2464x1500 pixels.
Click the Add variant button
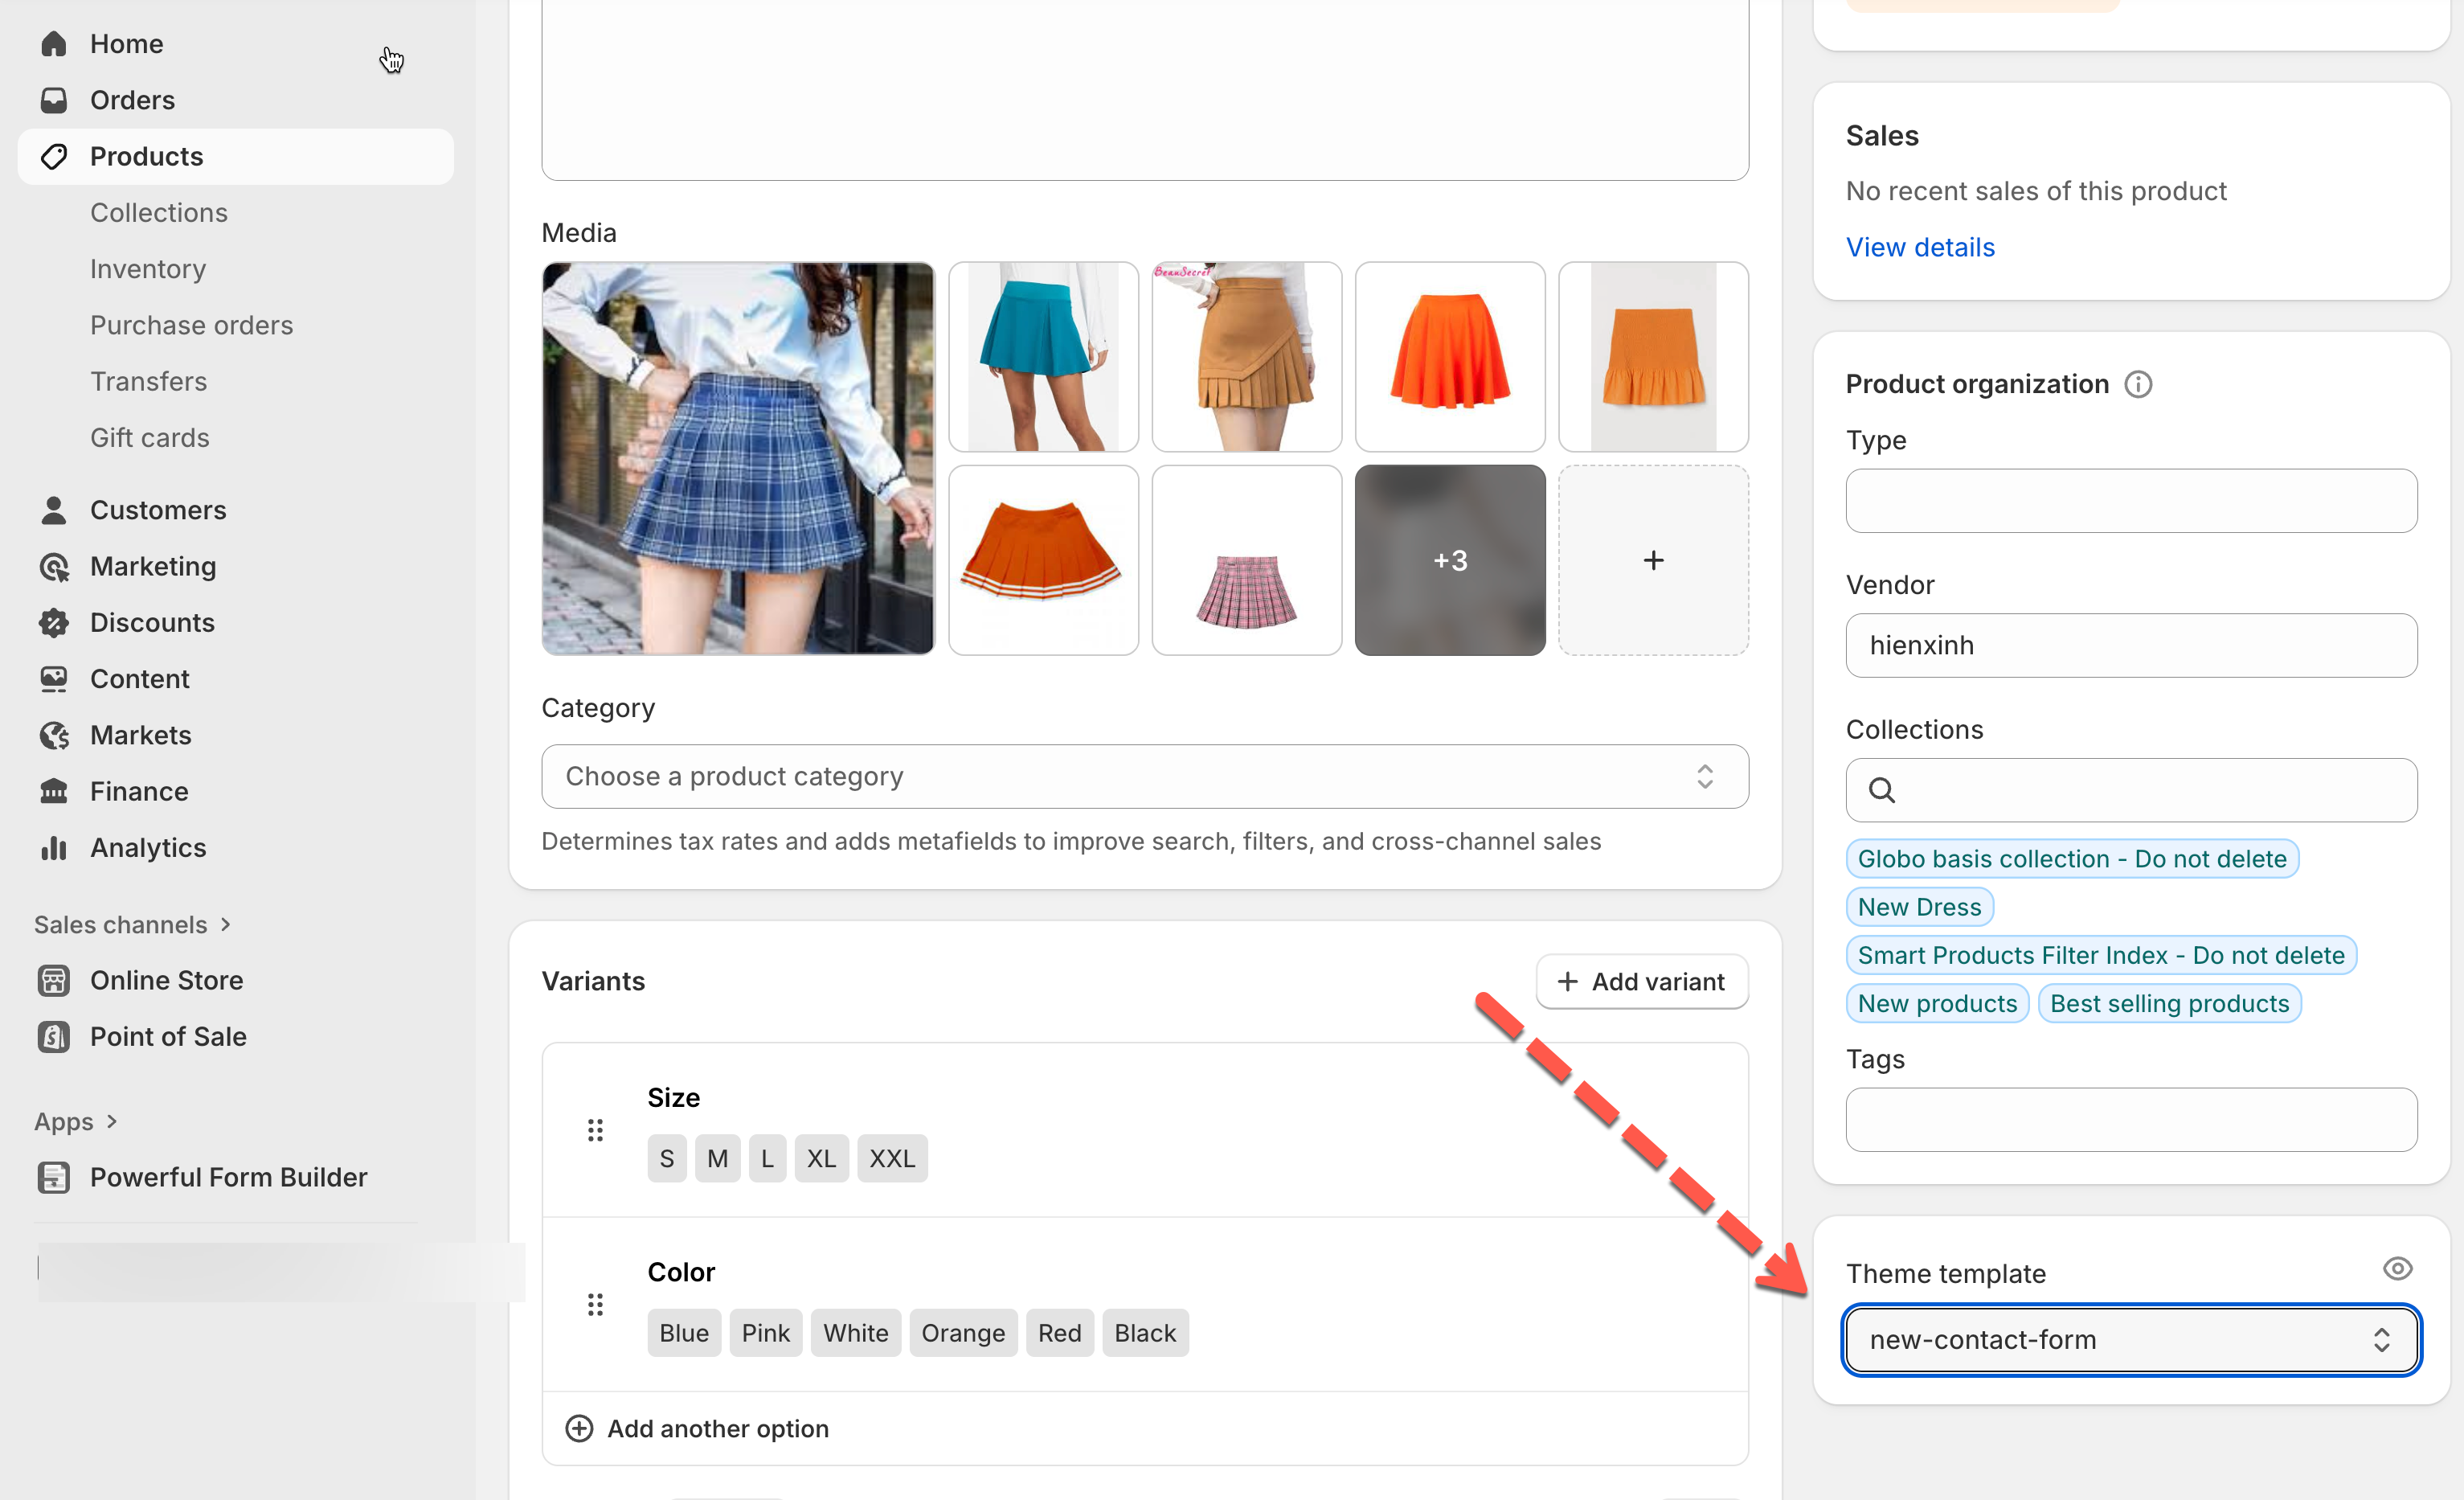coord(1641,981)
